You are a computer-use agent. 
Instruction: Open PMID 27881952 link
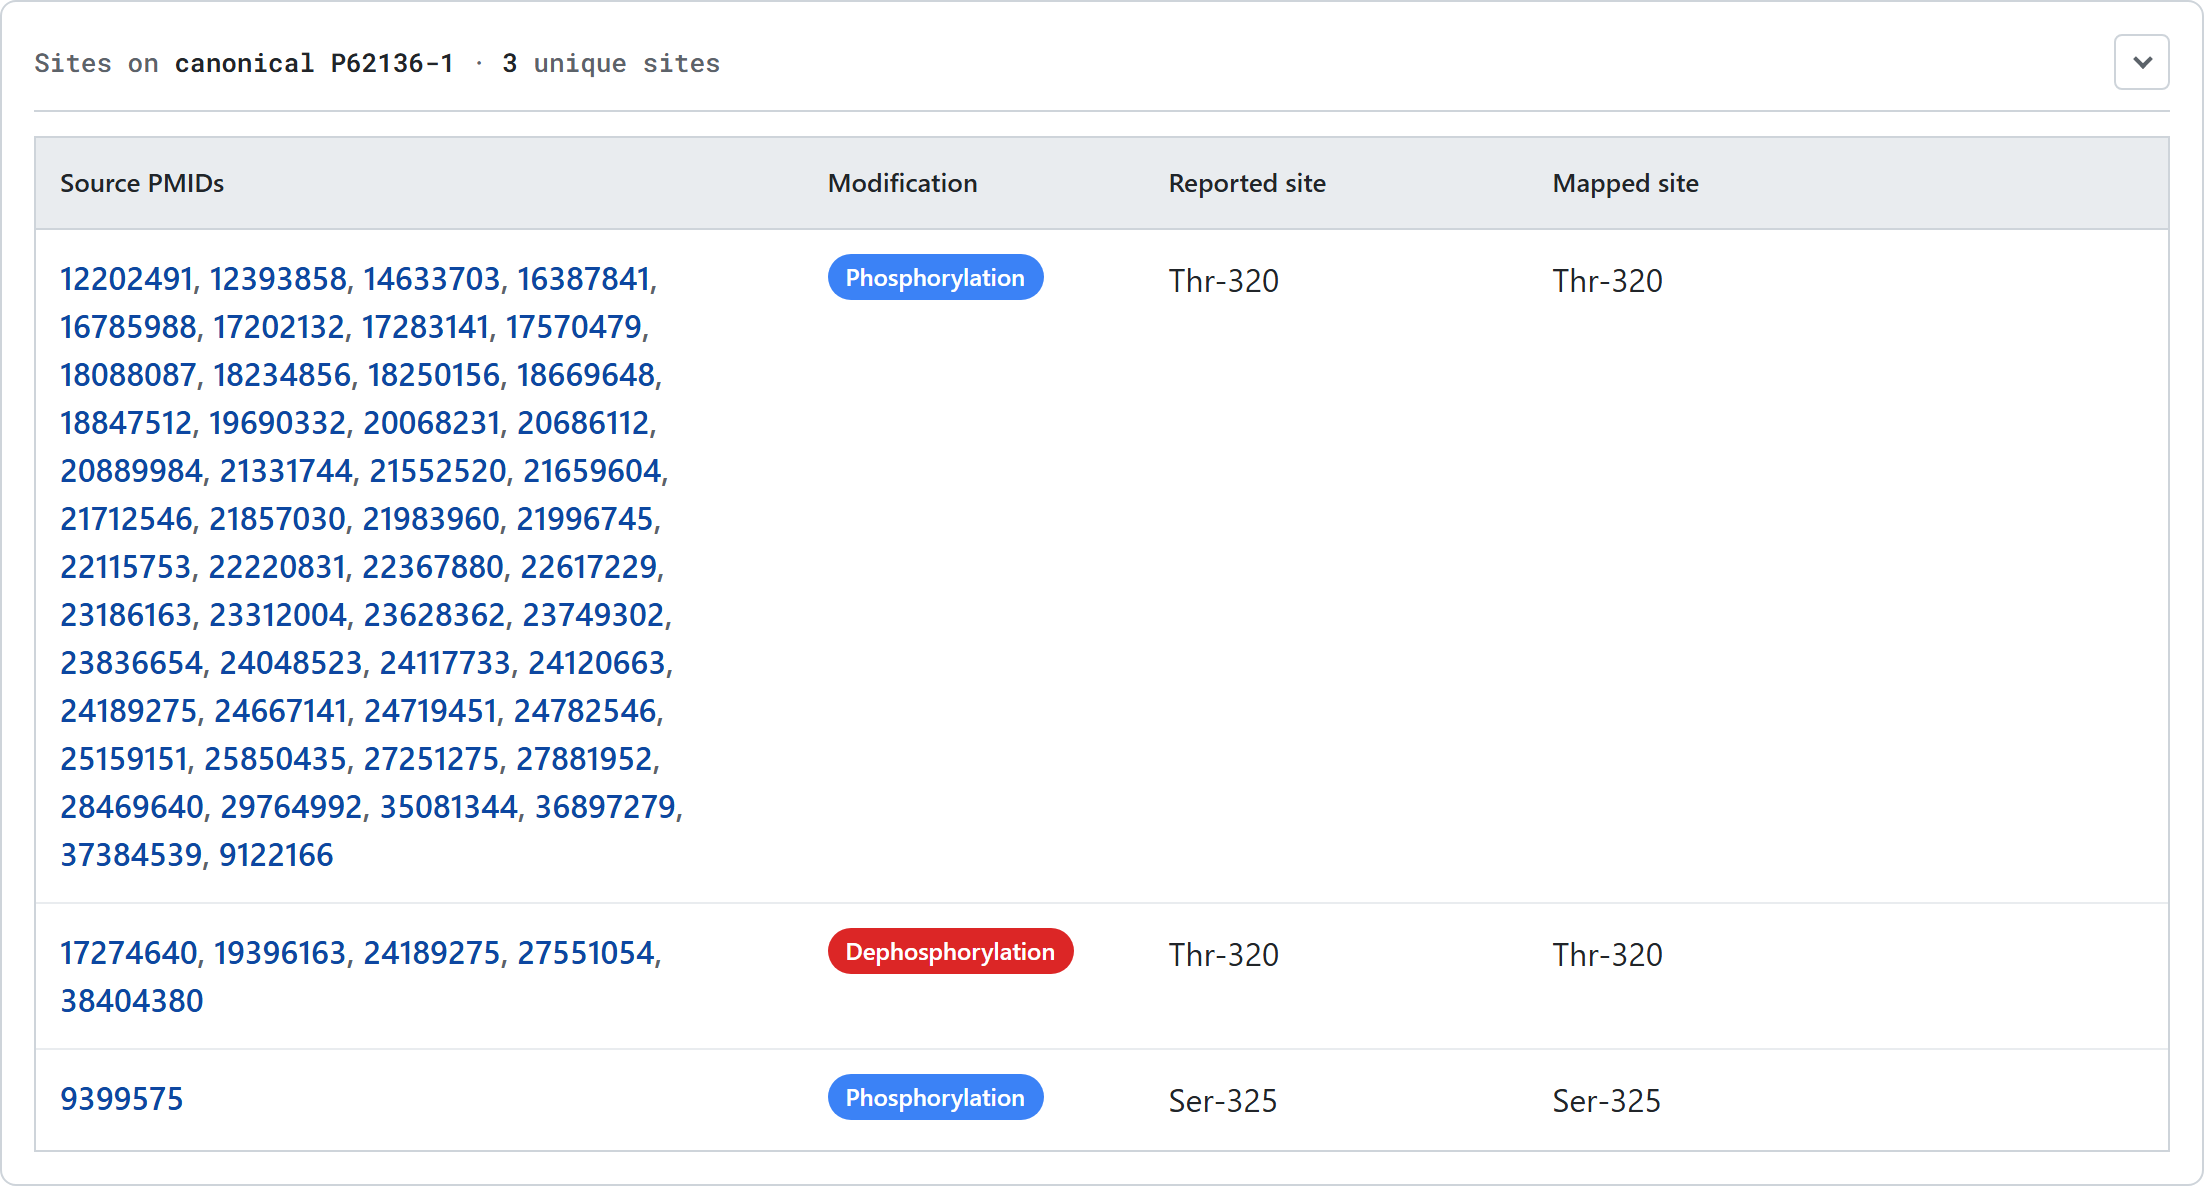tap(584, 759)
